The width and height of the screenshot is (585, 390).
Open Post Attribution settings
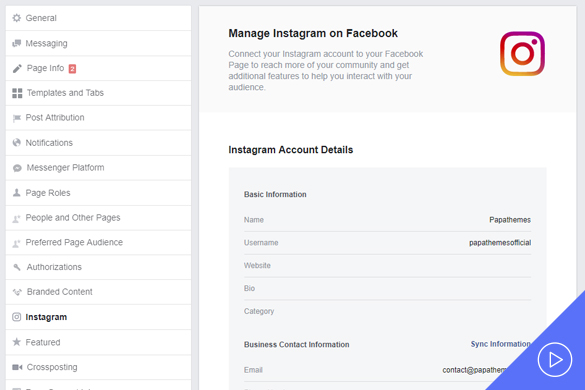[x=98, y=118]
